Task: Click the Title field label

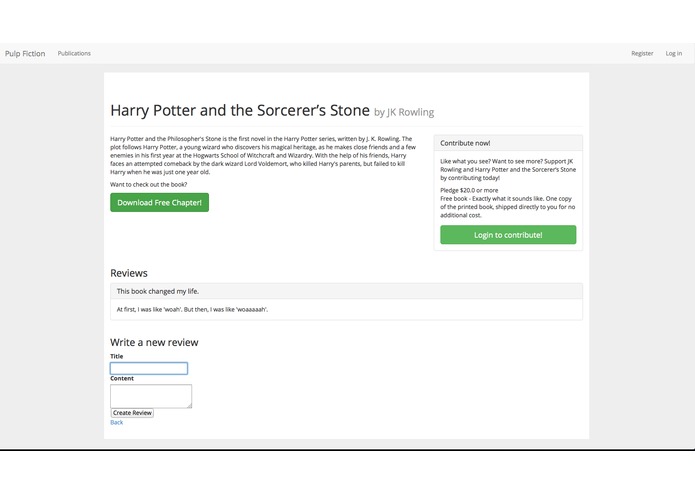Action: 117,356
